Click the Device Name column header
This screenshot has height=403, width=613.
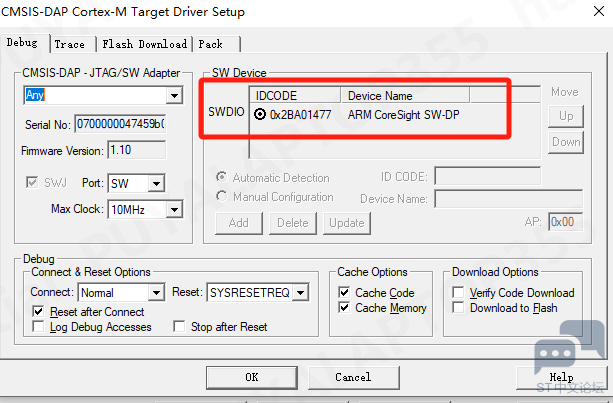405,95
